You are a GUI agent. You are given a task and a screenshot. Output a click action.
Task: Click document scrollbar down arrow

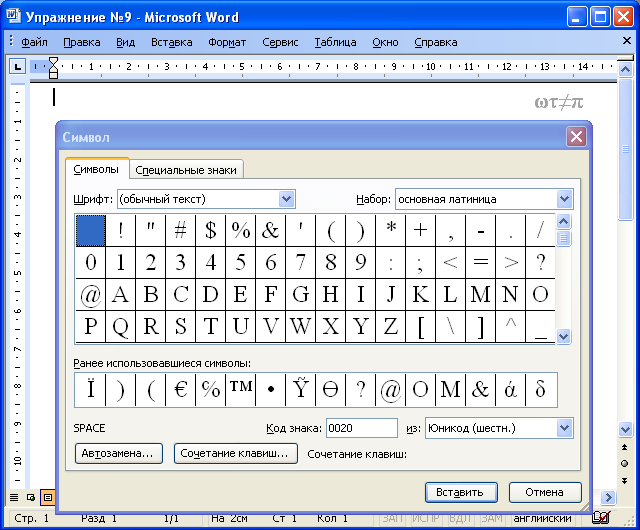pos(625,429)
